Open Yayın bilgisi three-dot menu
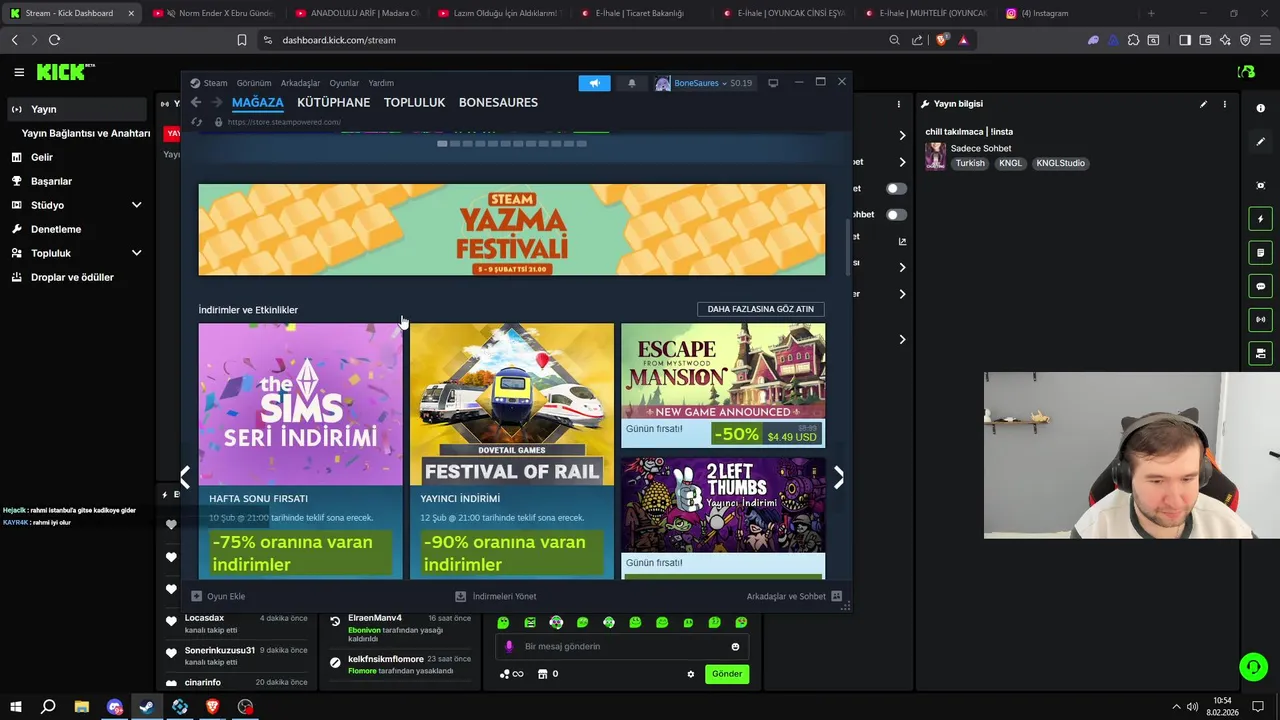The width and height of the screenshot is (1280, 720). coord(1224,104)
